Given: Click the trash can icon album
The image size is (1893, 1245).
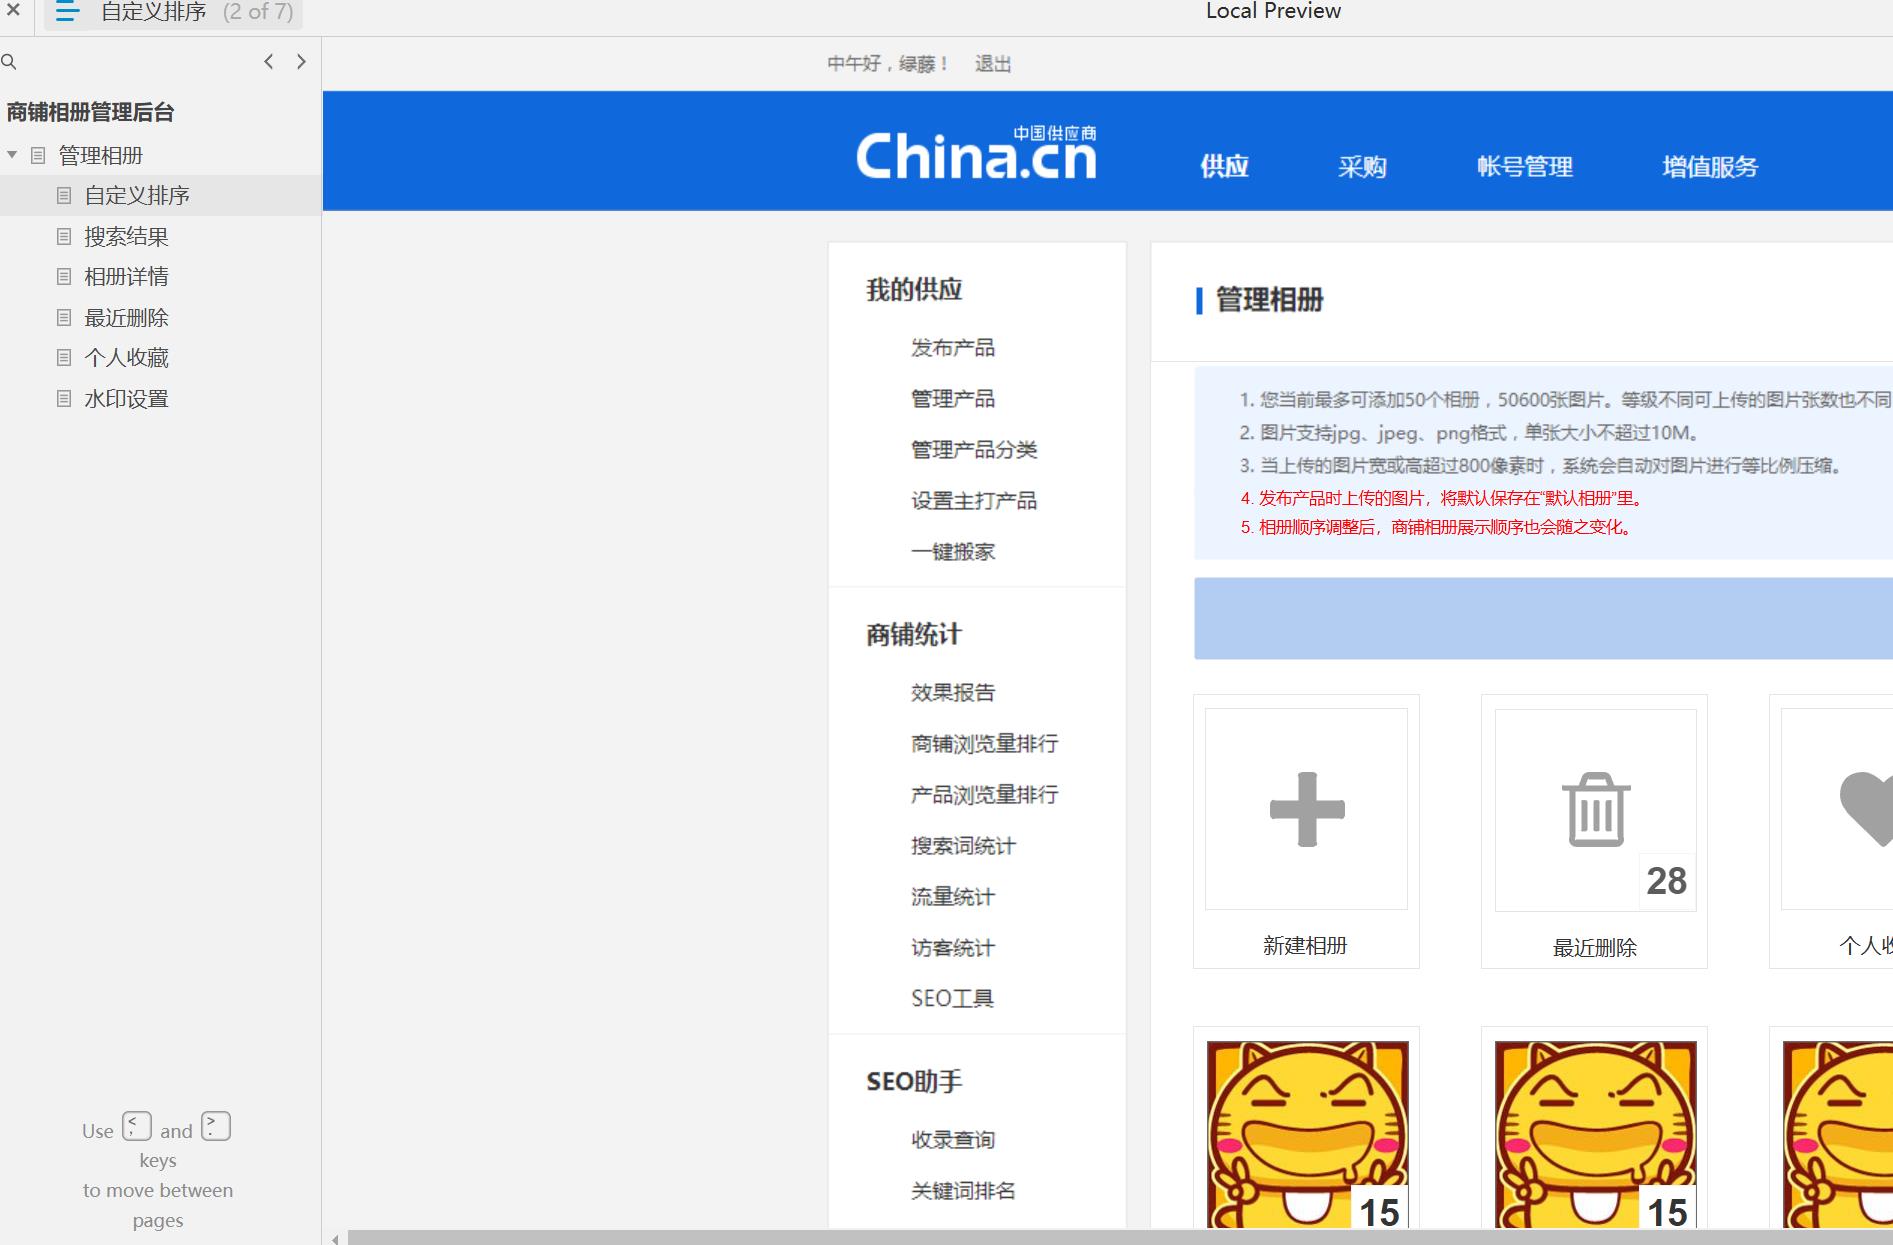Looking at the screenshot, I should 1596,809.
